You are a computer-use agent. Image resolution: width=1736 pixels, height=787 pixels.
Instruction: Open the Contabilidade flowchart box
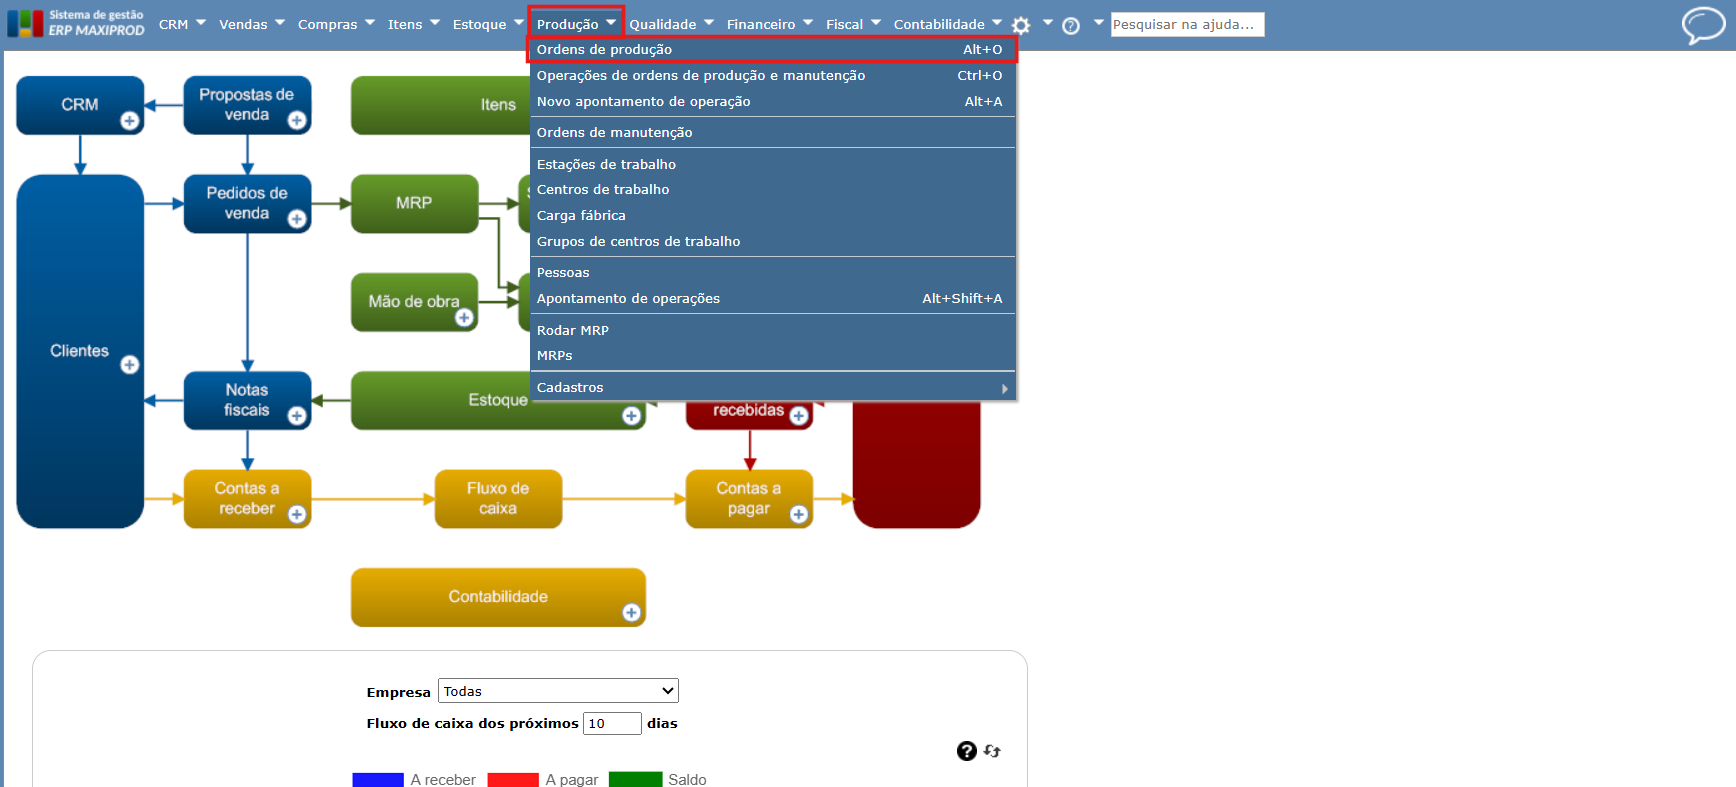498,597
